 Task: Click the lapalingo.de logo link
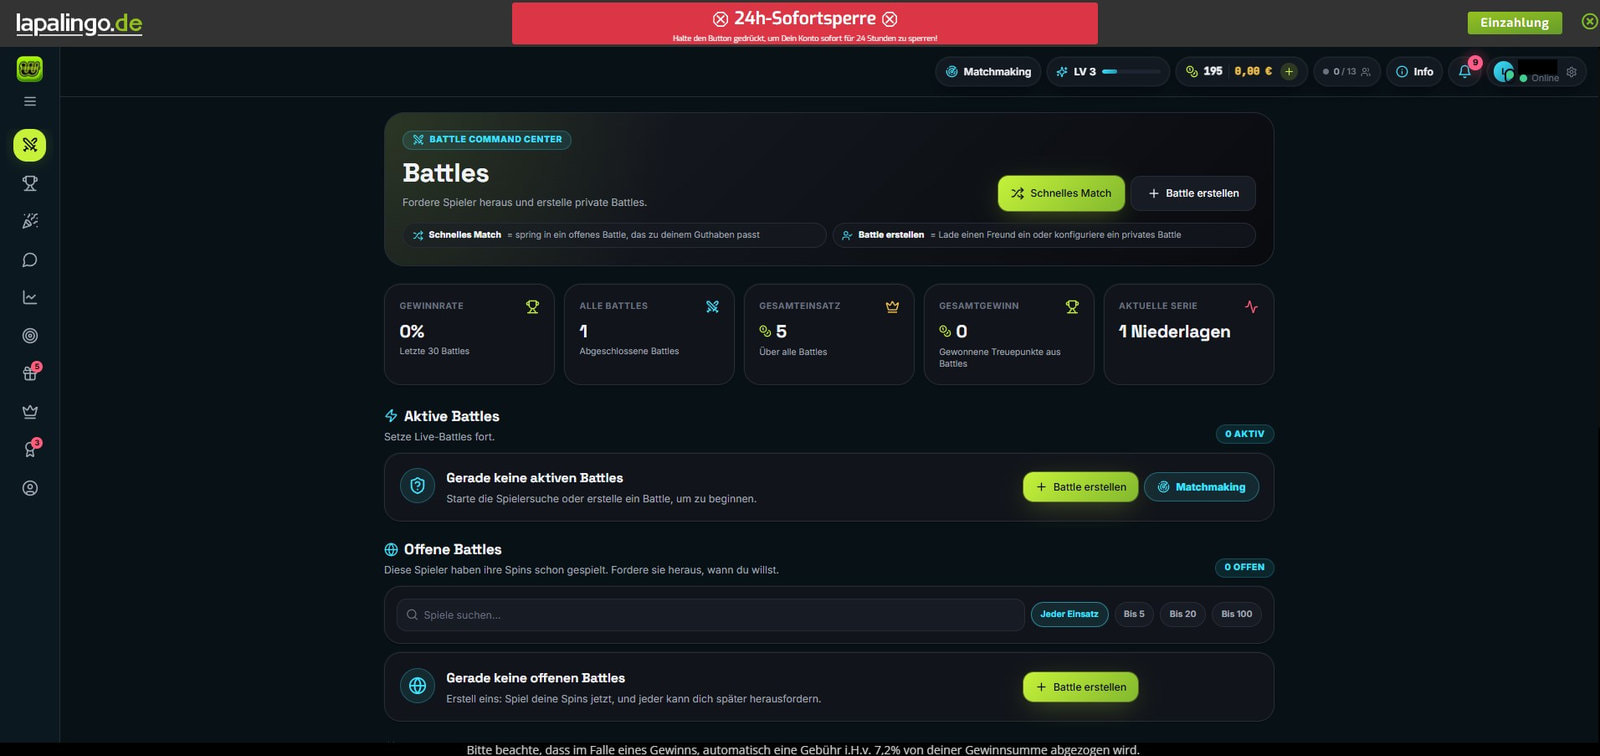pos(79,23)
